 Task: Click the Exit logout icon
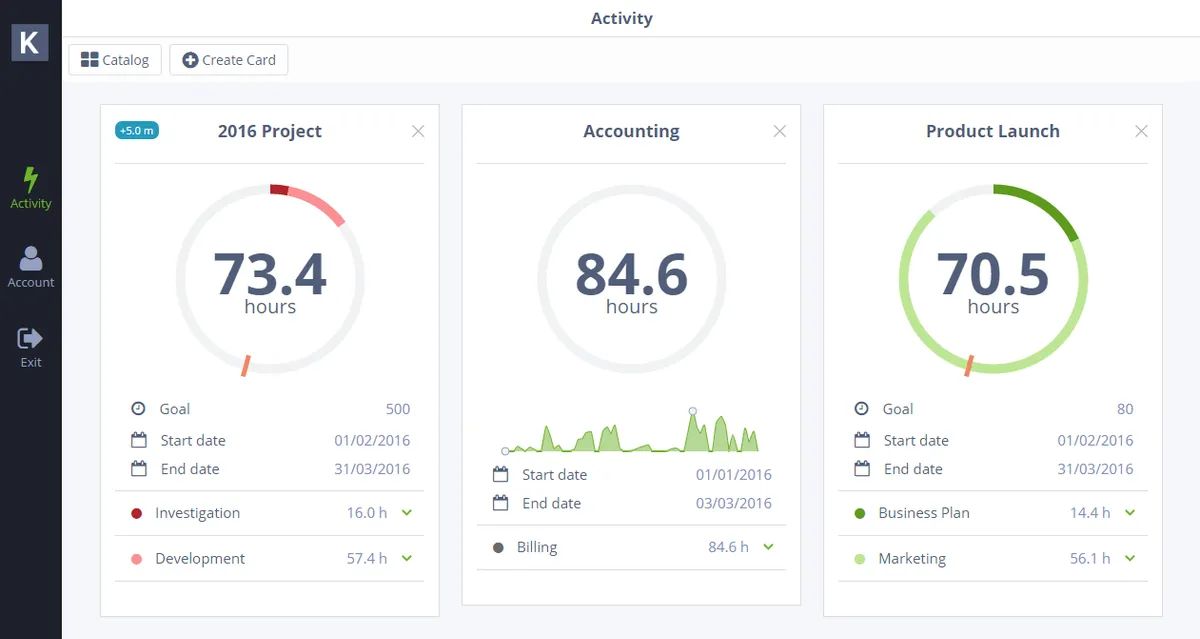(x=30, y=337)
